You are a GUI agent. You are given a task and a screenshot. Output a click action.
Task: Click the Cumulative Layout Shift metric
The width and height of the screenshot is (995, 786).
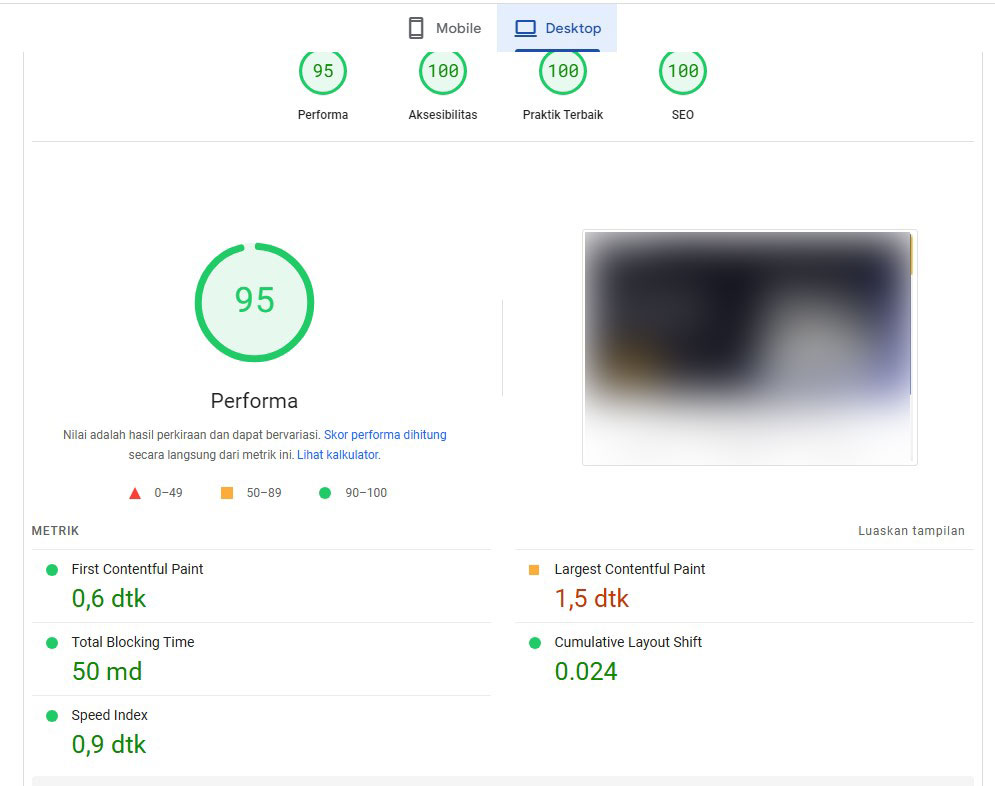pyautogui.click(x=628, y=642)
